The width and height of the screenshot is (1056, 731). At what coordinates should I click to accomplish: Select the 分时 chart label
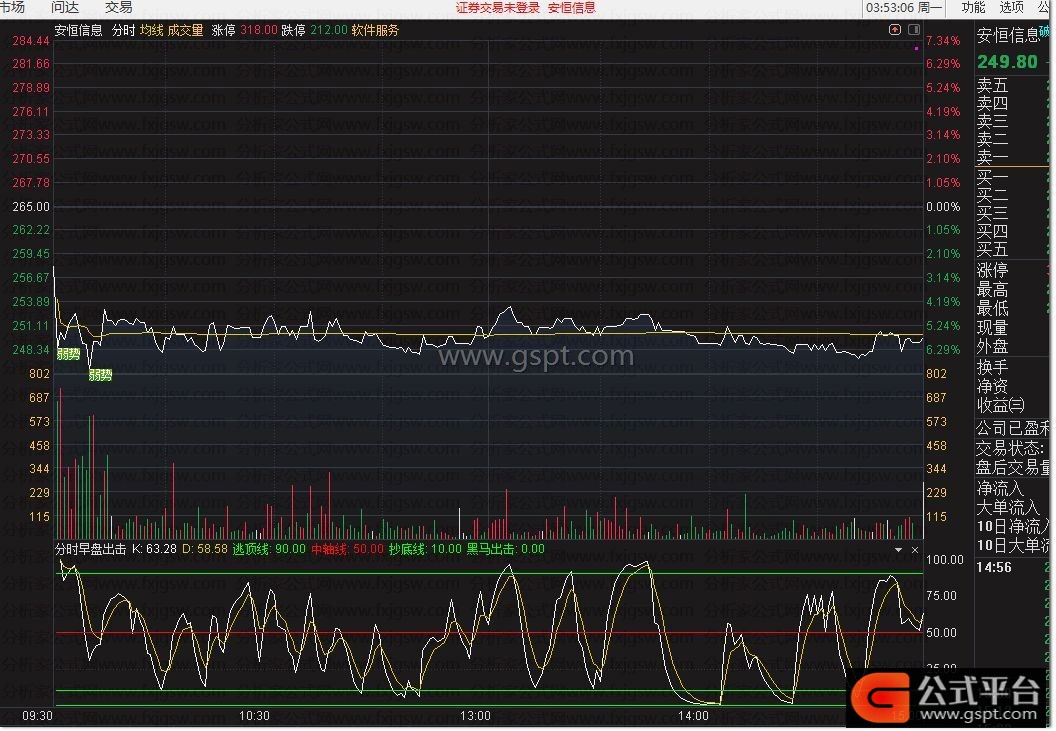click(123, 30)
